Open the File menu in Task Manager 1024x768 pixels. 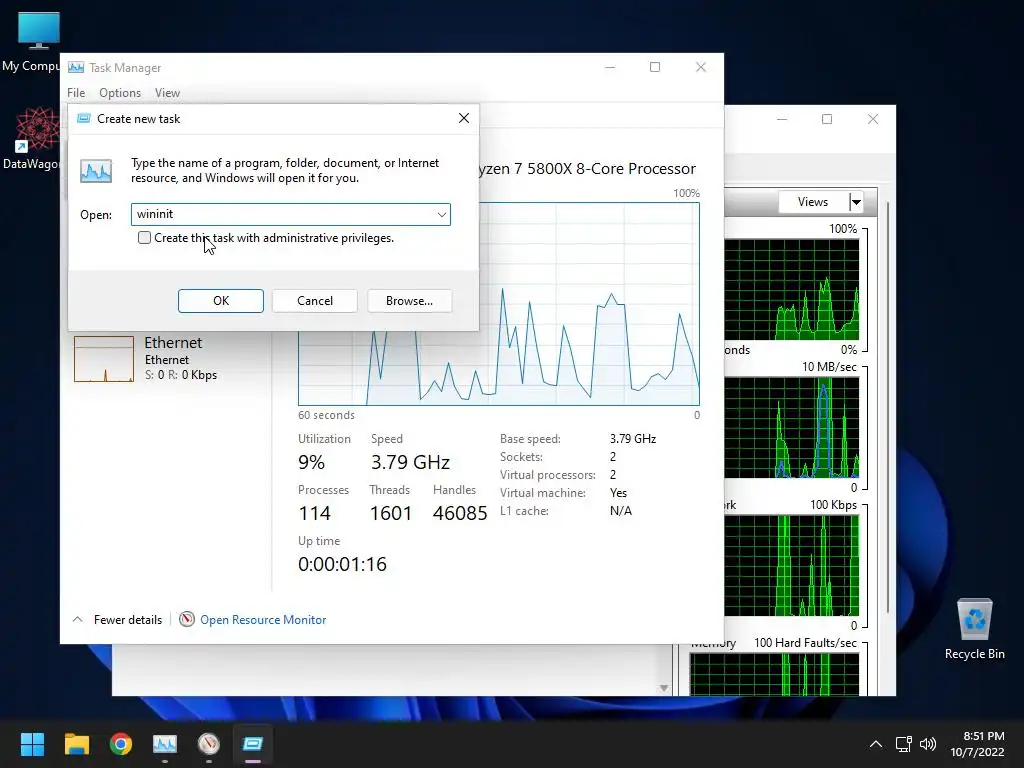pyautogui.click(x=76, y=93)
